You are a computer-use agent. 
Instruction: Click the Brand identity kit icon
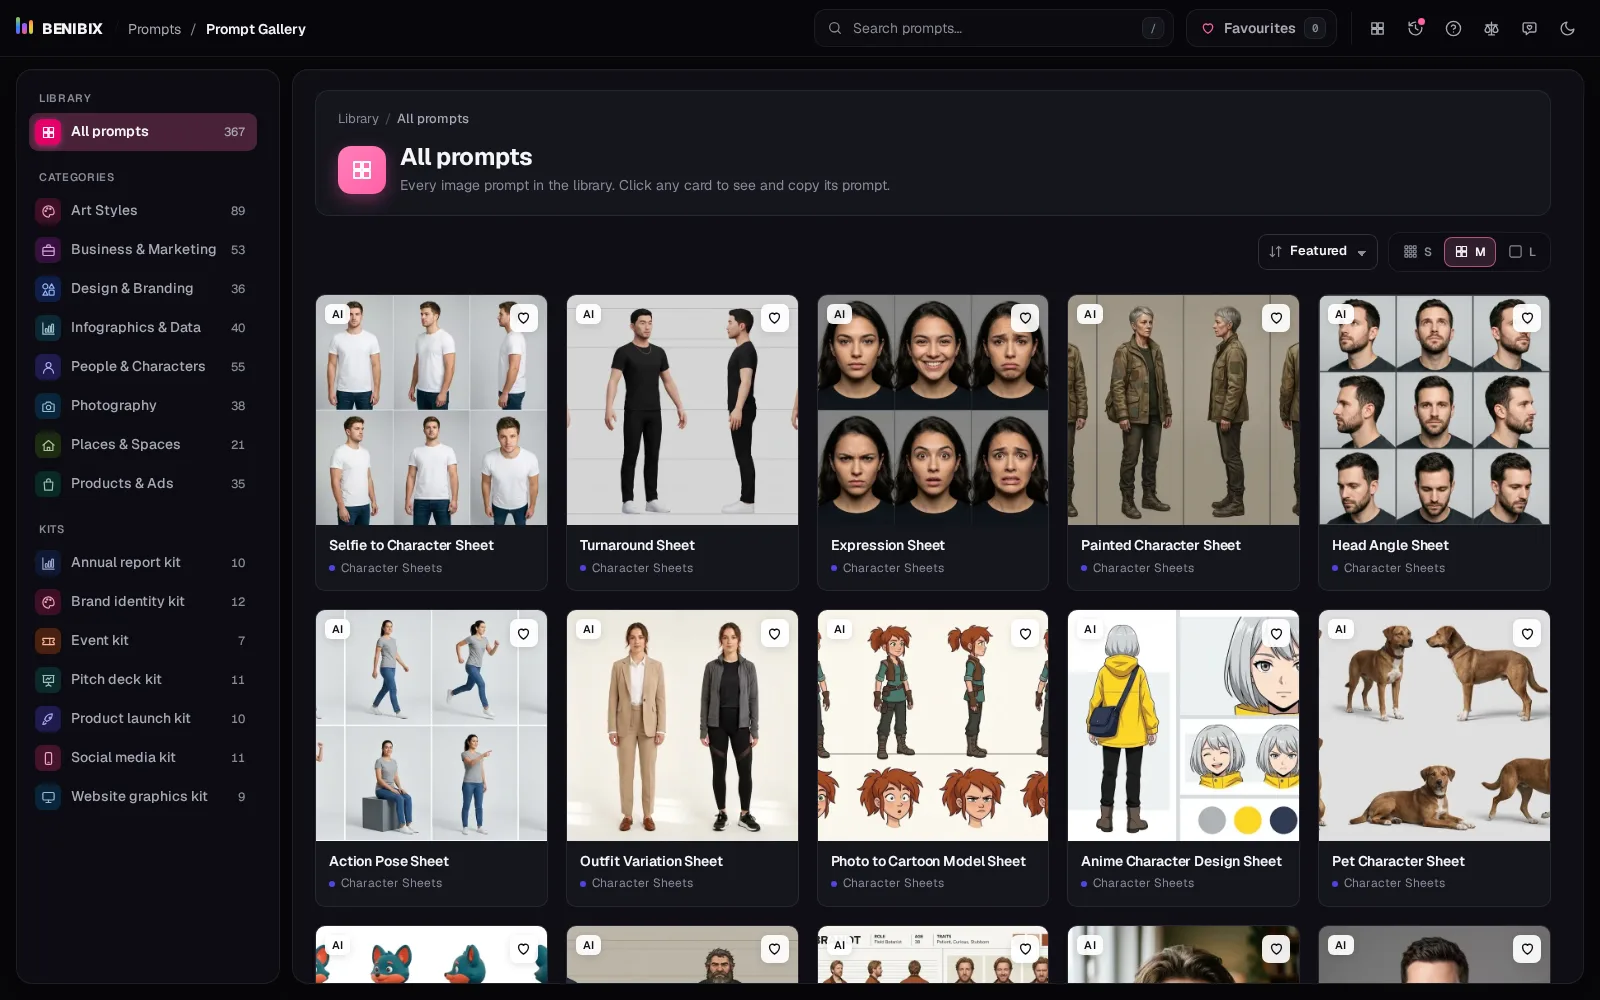click(48, 602)
